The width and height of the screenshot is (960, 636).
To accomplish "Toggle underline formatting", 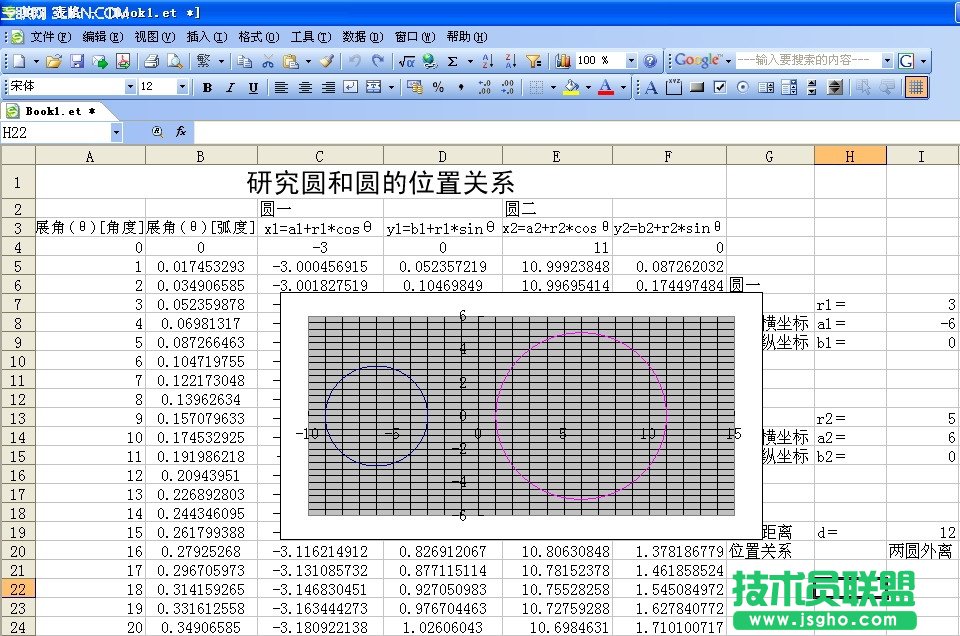I will [x=253, y=87].
